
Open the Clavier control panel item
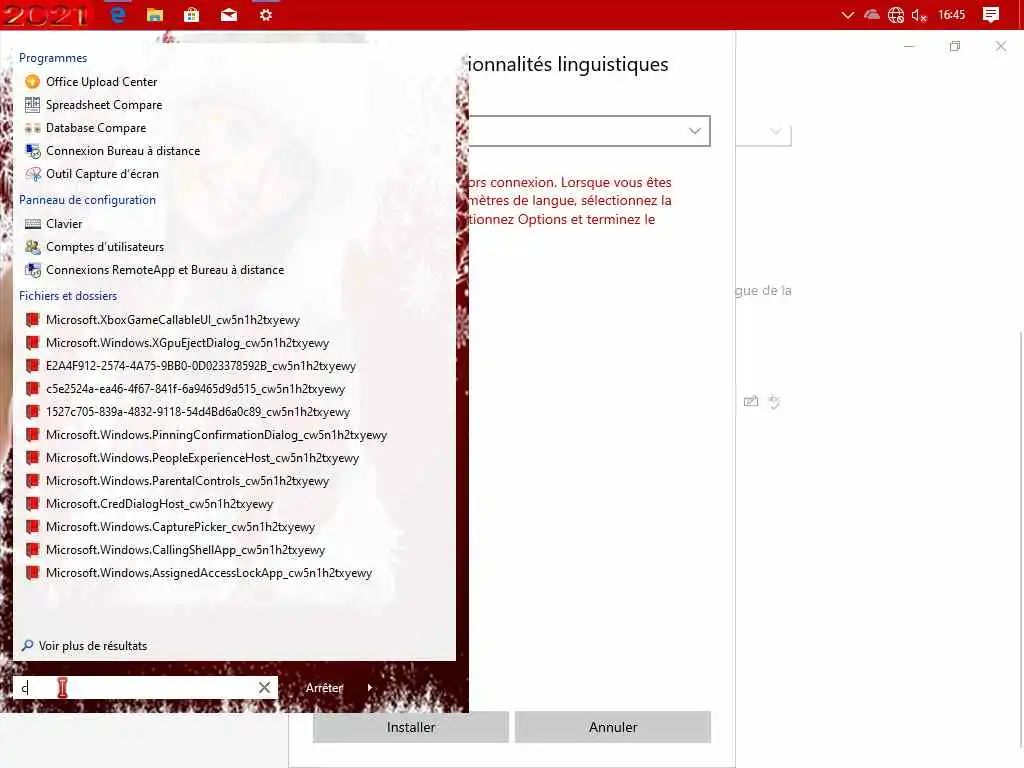tap(64, 224)
